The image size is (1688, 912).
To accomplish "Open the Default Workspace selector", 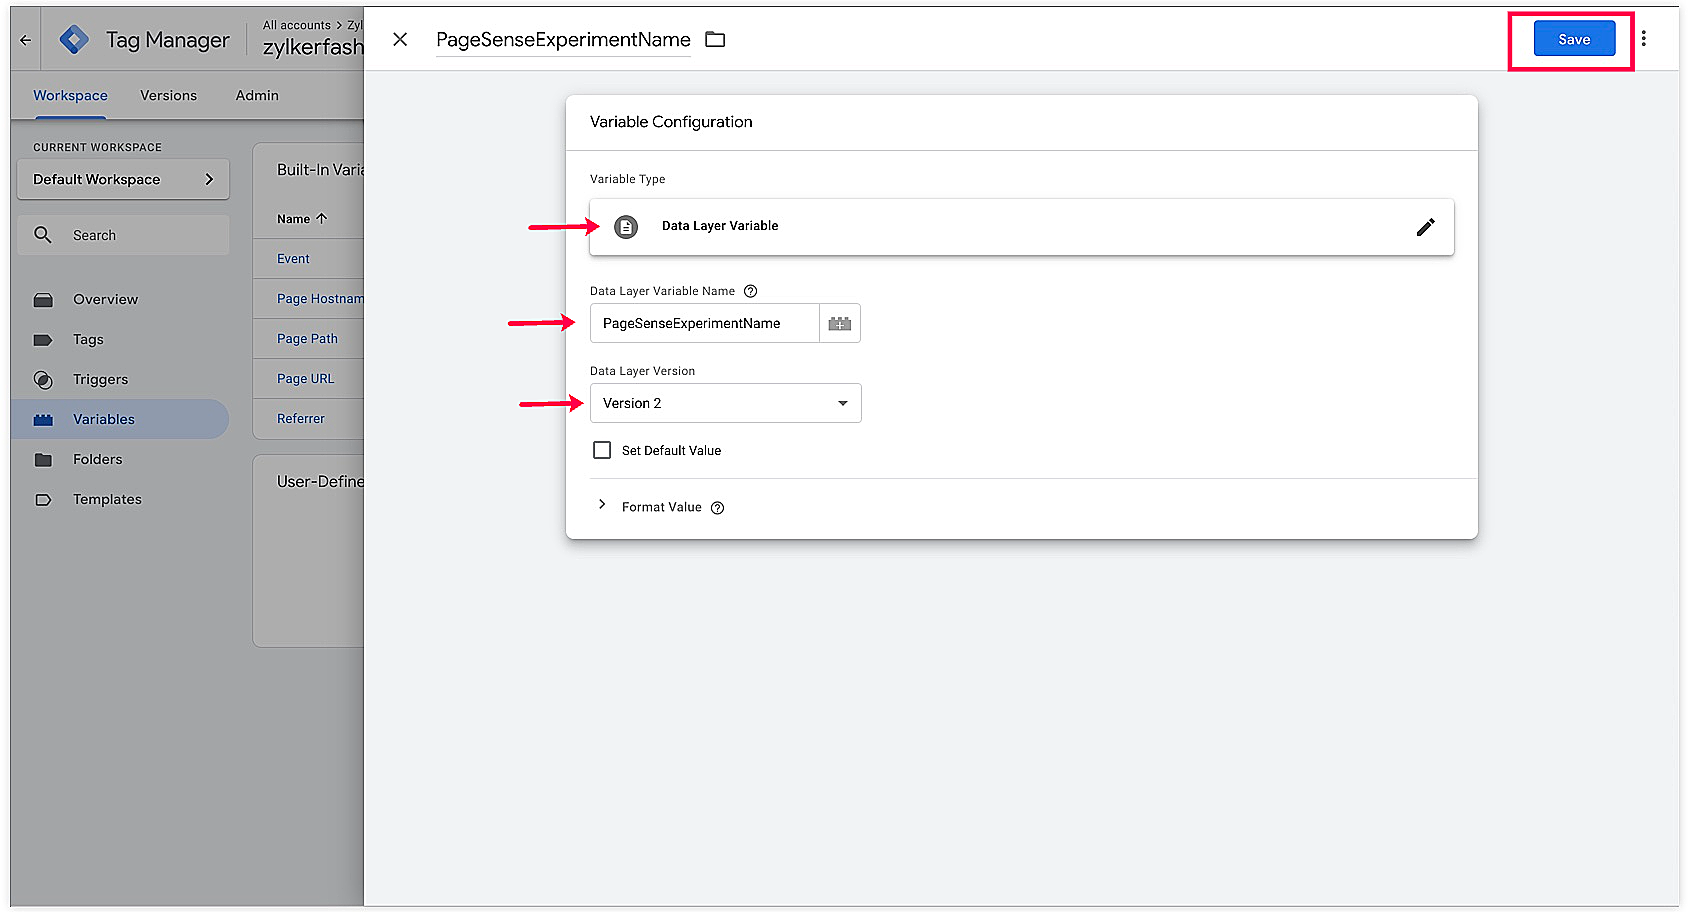I will point(123,179).
